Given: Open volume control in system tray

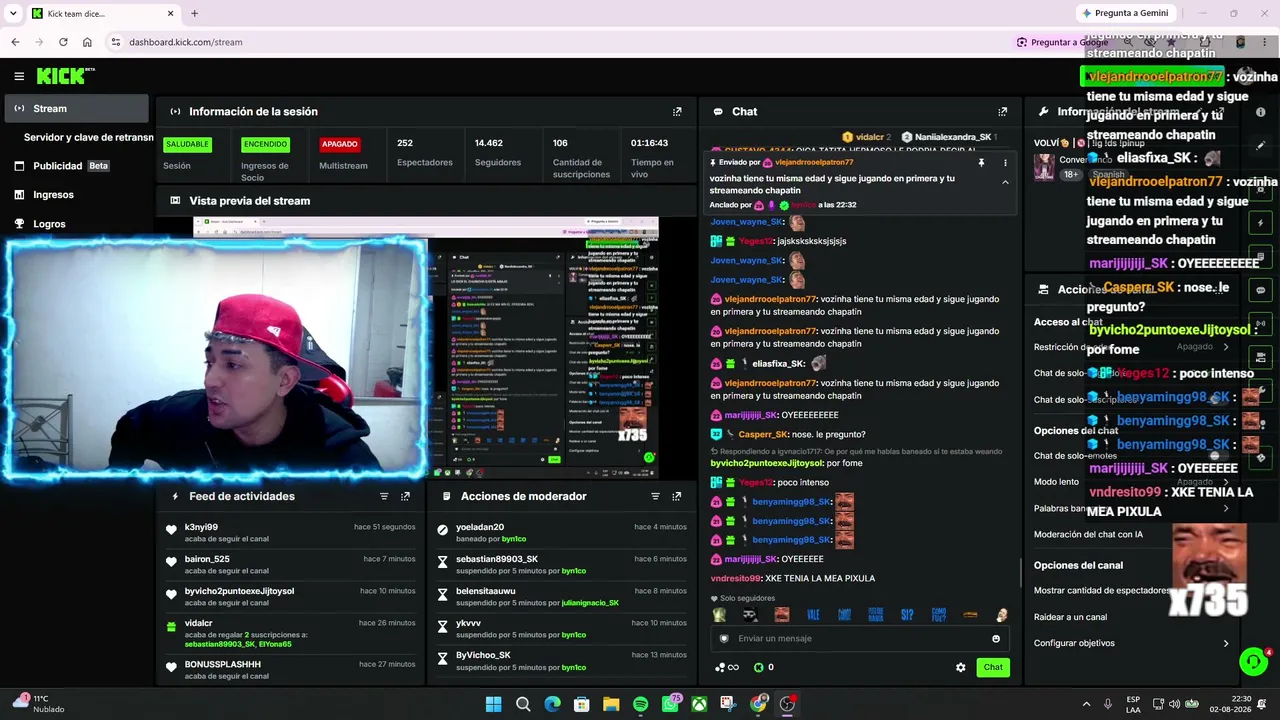Looking at the screenshot, I should (x=1175, y=704).
